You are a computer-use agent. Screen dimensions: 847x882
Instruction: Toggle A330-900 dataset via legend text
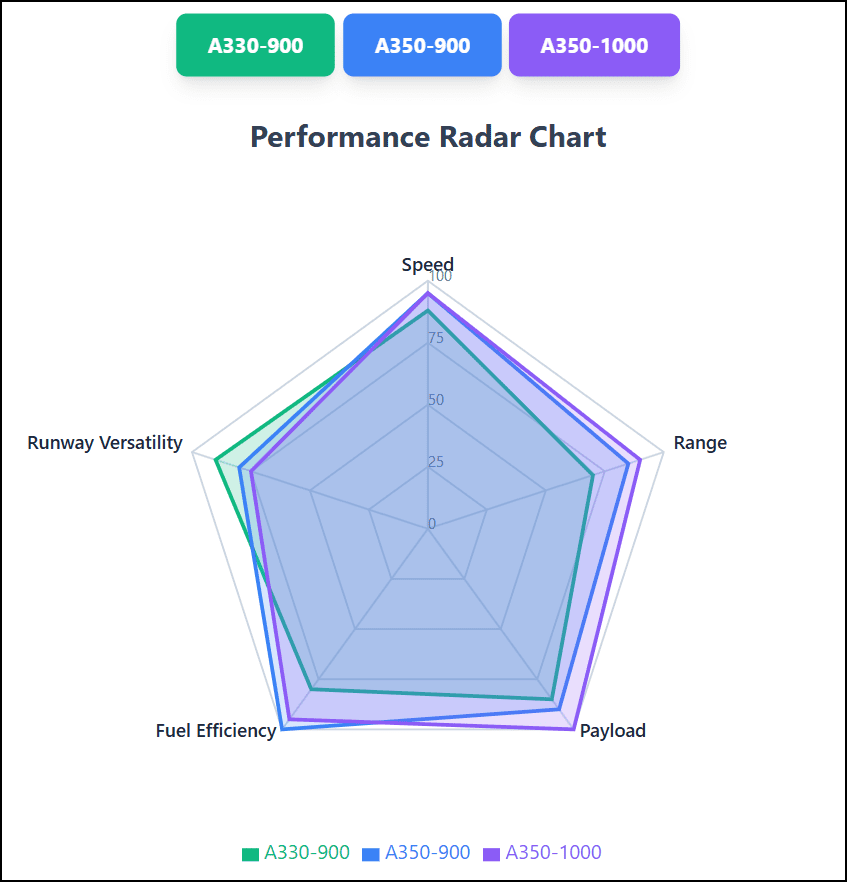pyautogui.click(x=307, y=853)
